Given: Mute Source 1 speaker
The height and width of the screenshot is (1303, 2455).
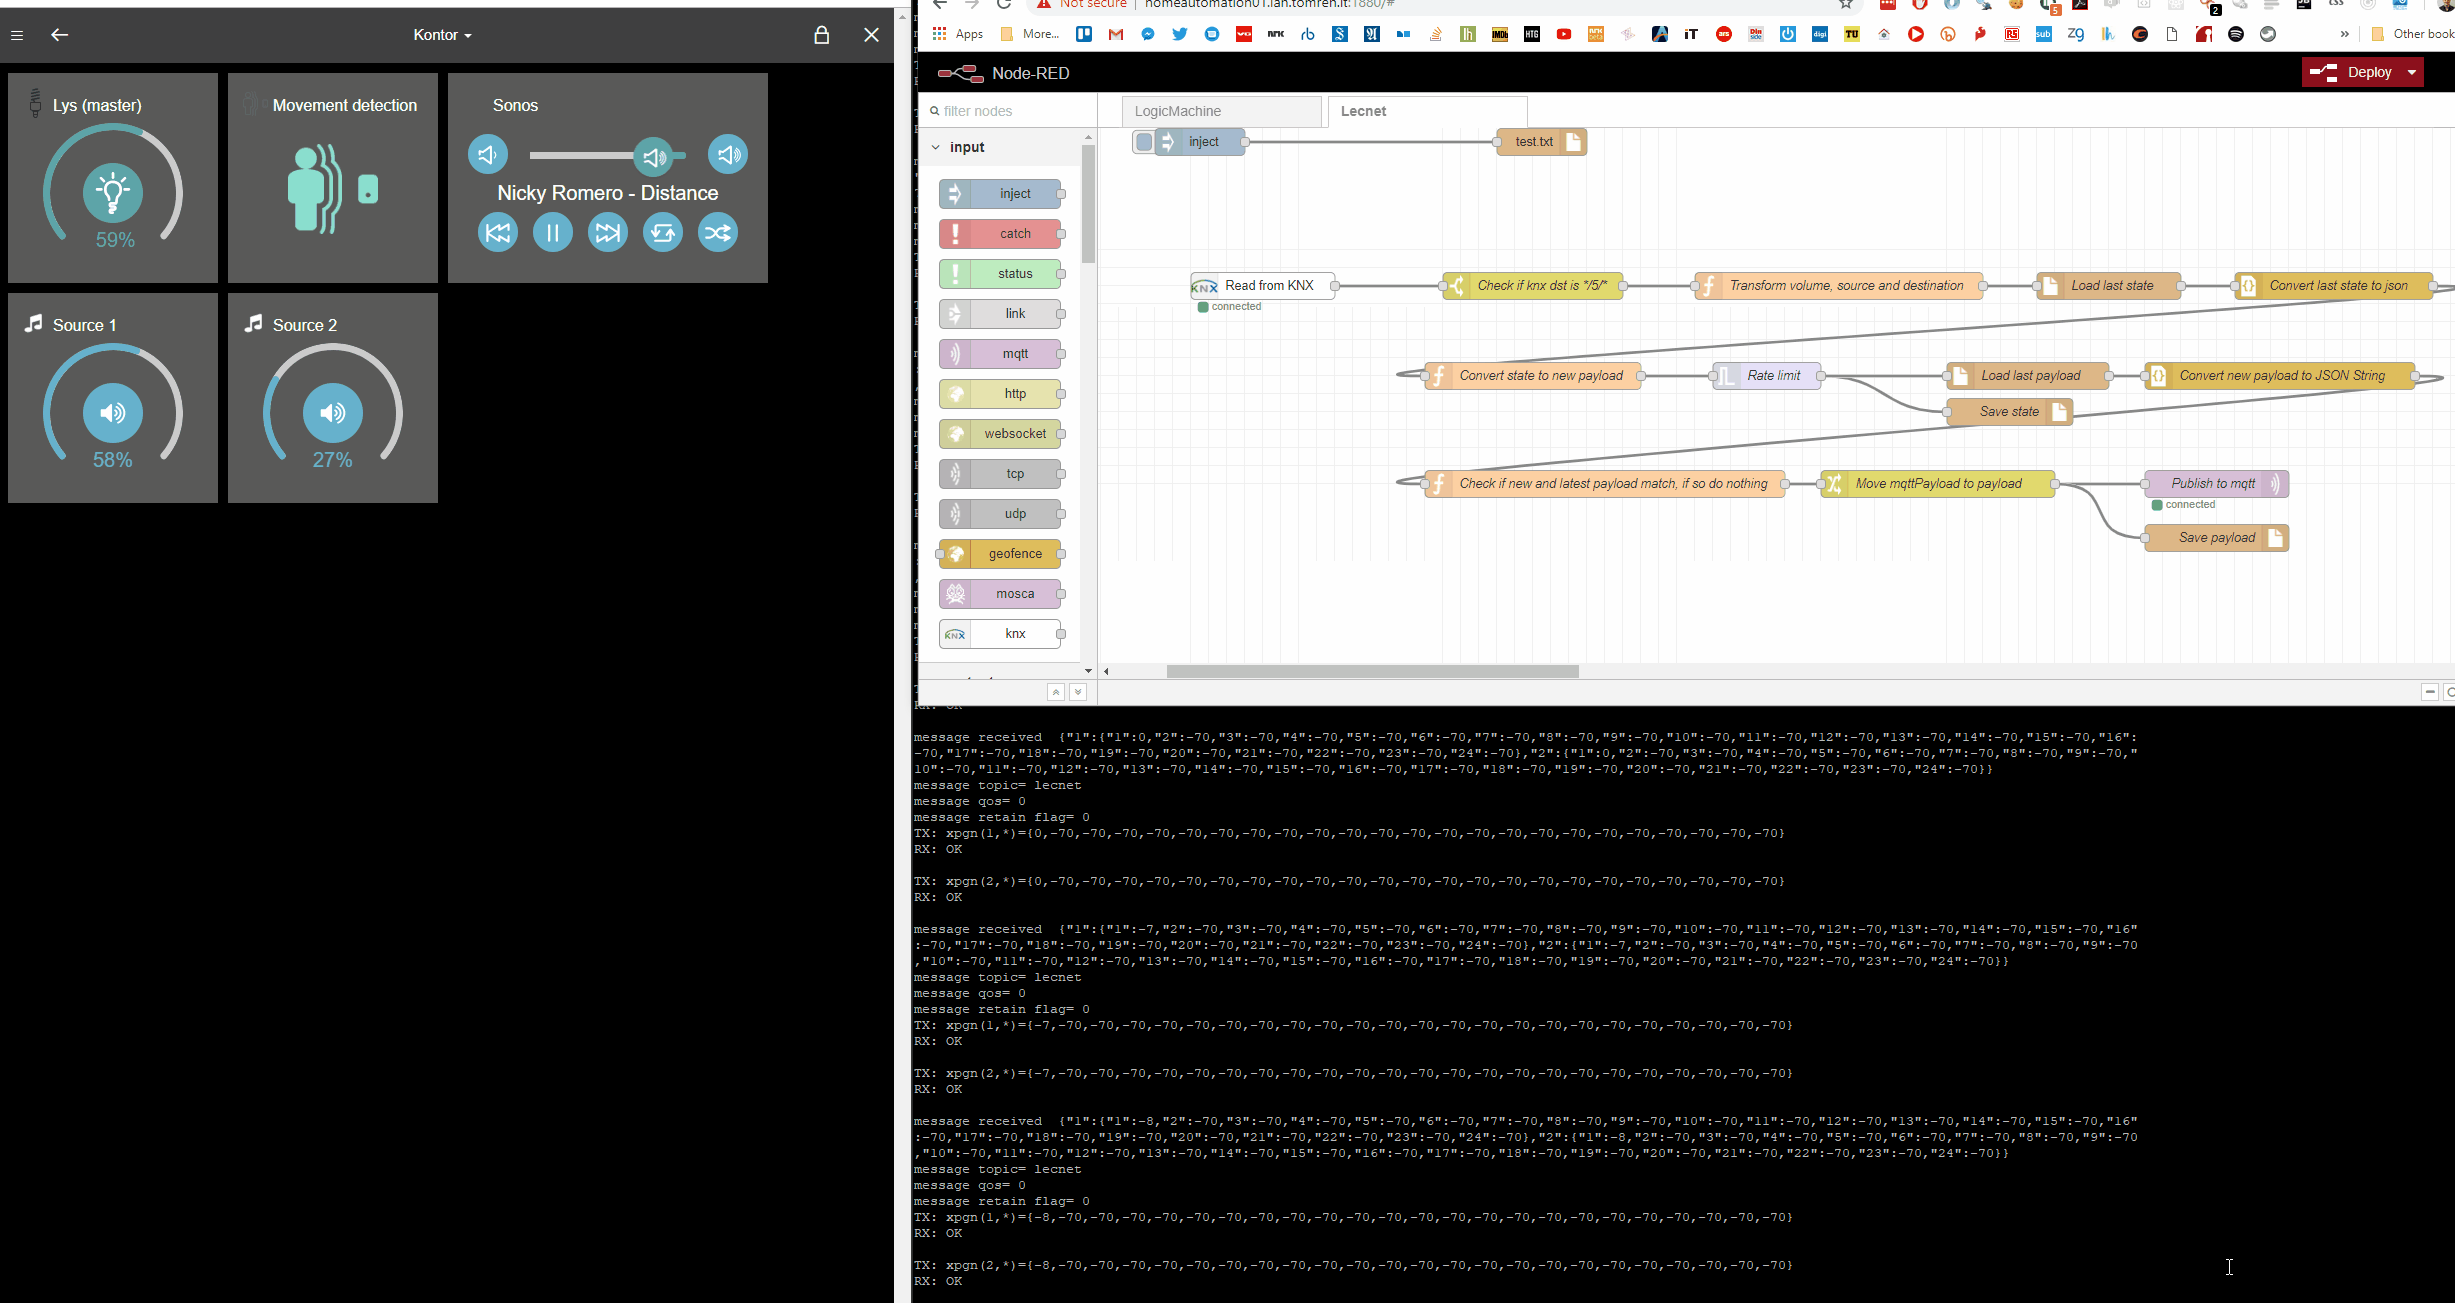Looking at the screenshot, I should (x=112, y=412).
